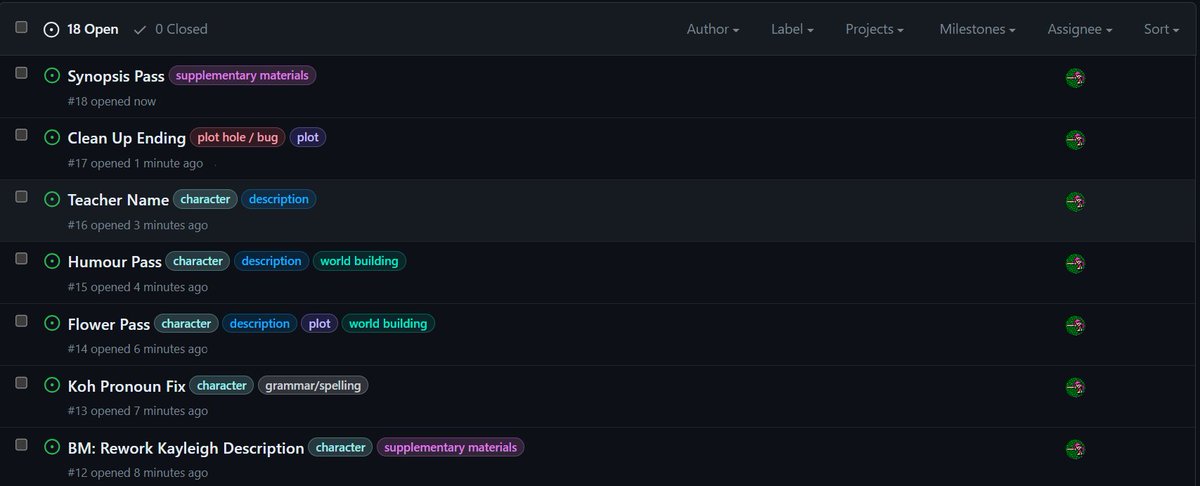Filter by supplementary materials label on Synopsis Pass
Viewport: 1200px width, 486px height.
click(243, 76)
